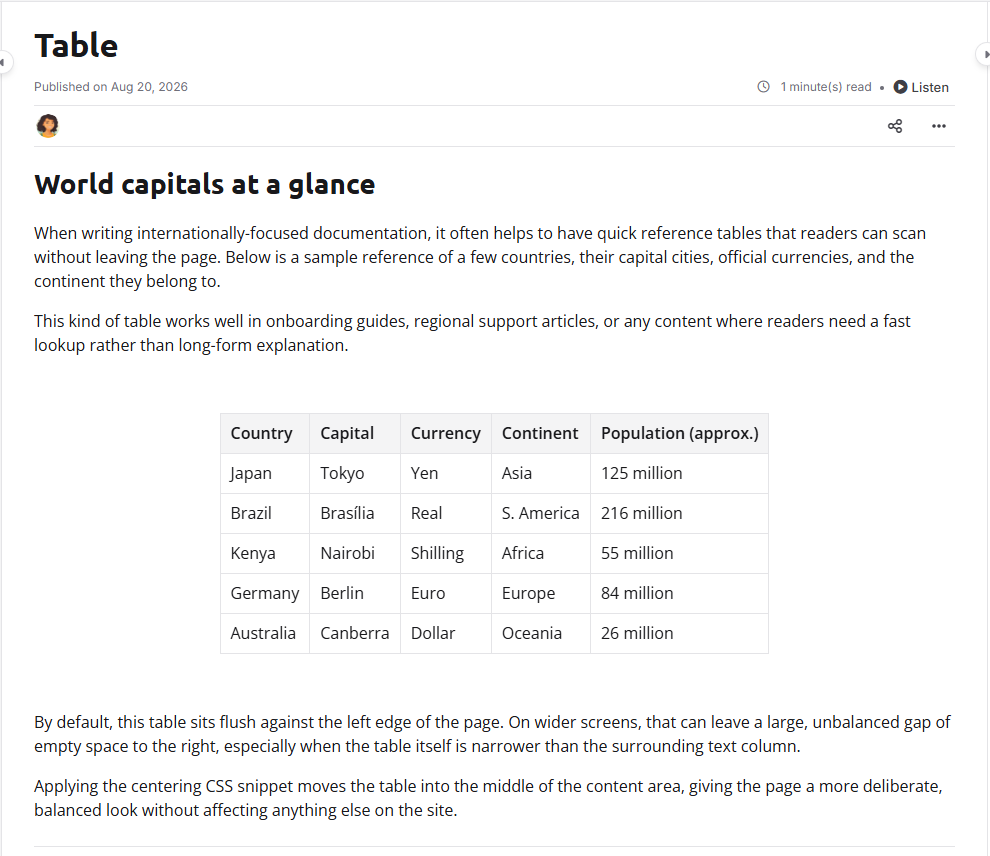
Task: Select the Tokyo table cell
Action: point(355,473)
